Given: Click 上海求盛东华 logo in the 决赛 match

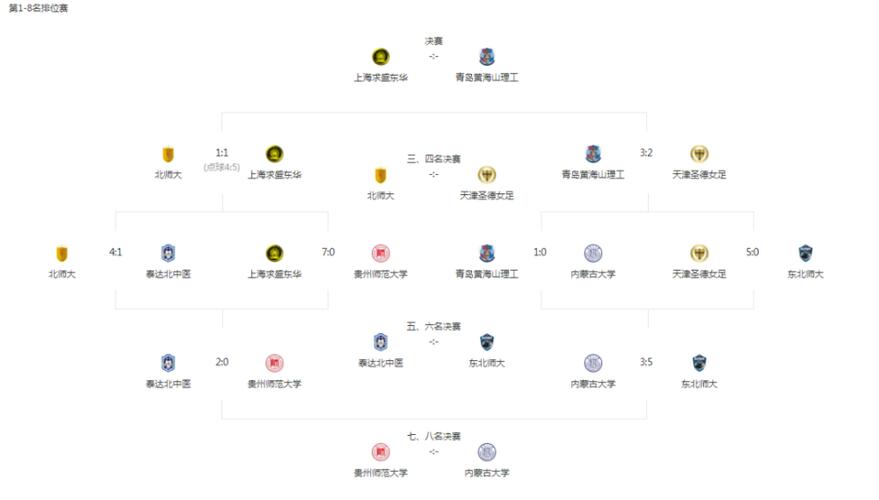Looking at the screenshot, I should click(381, 57).
